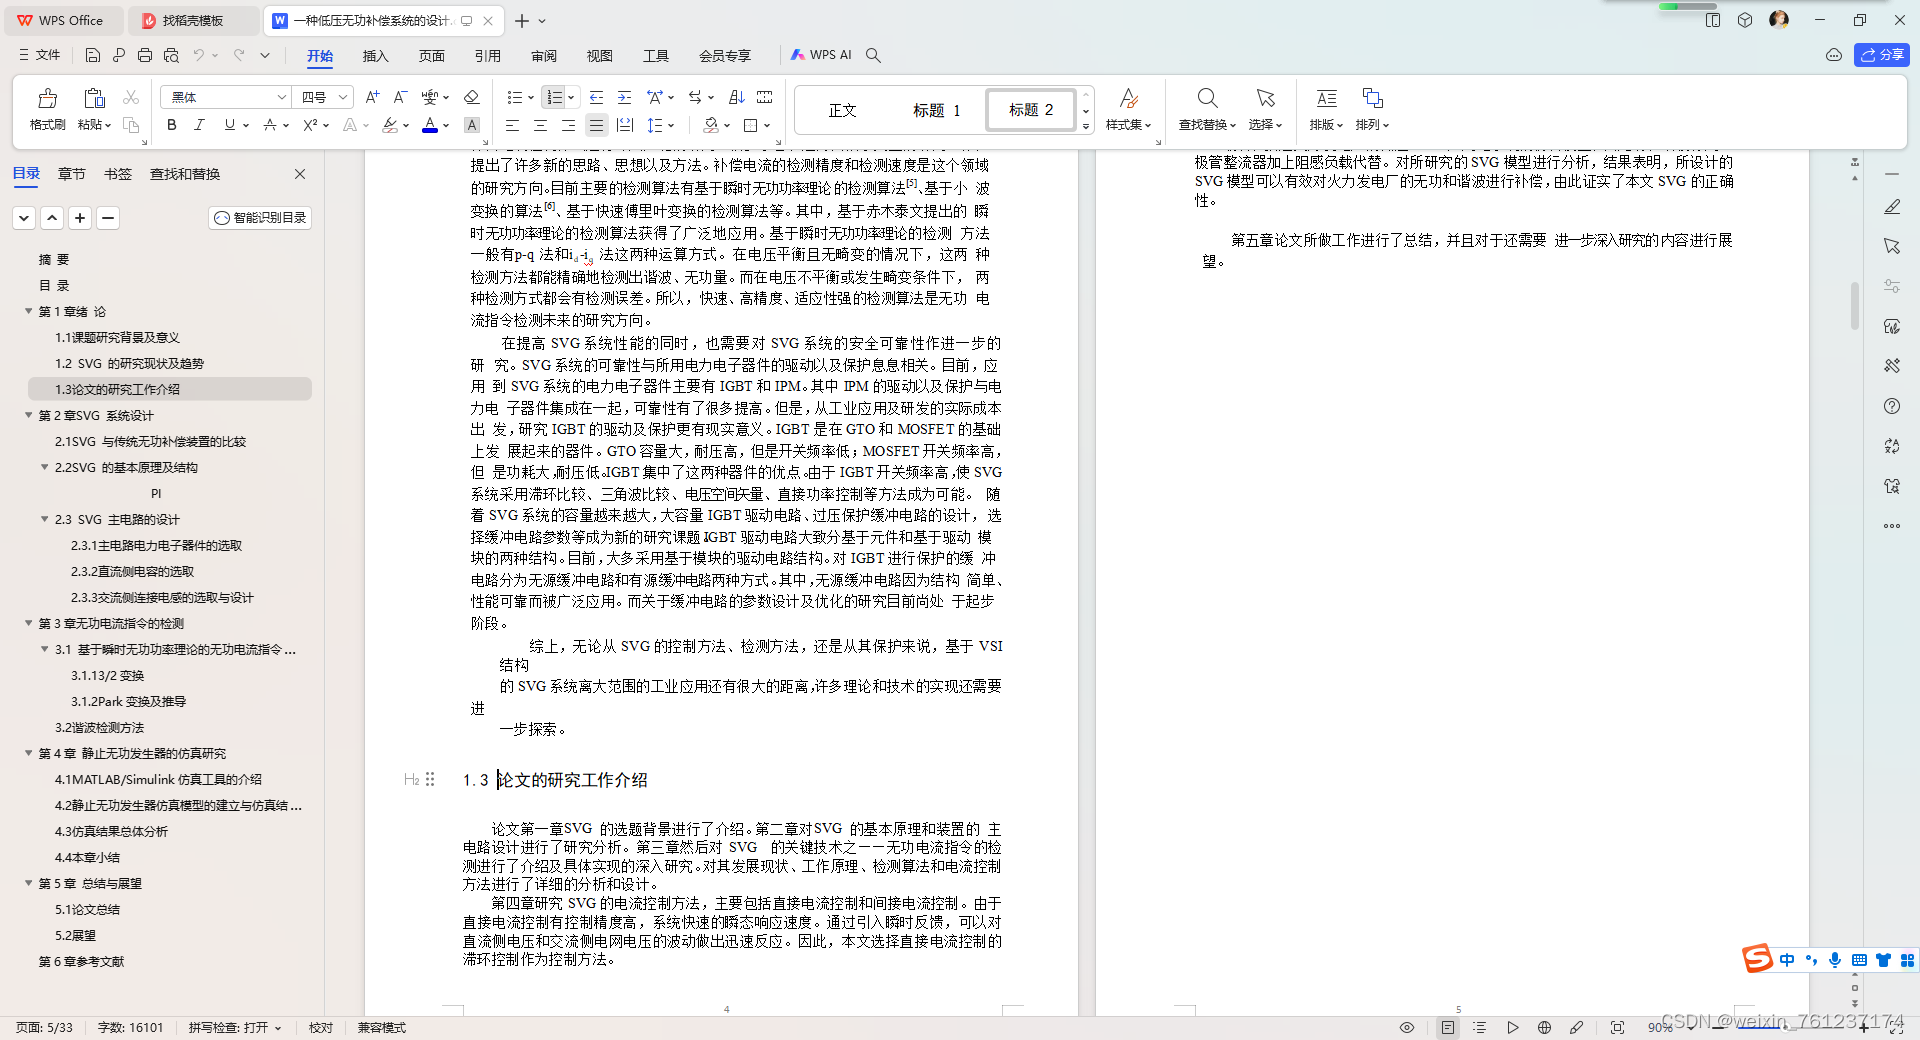Toggle character shading A button

[x=472, y=125]
